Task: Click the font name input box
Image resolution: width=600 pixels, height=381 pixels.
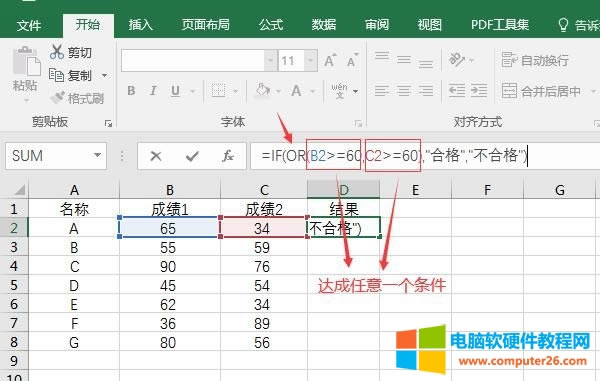Action: (193, 60)
